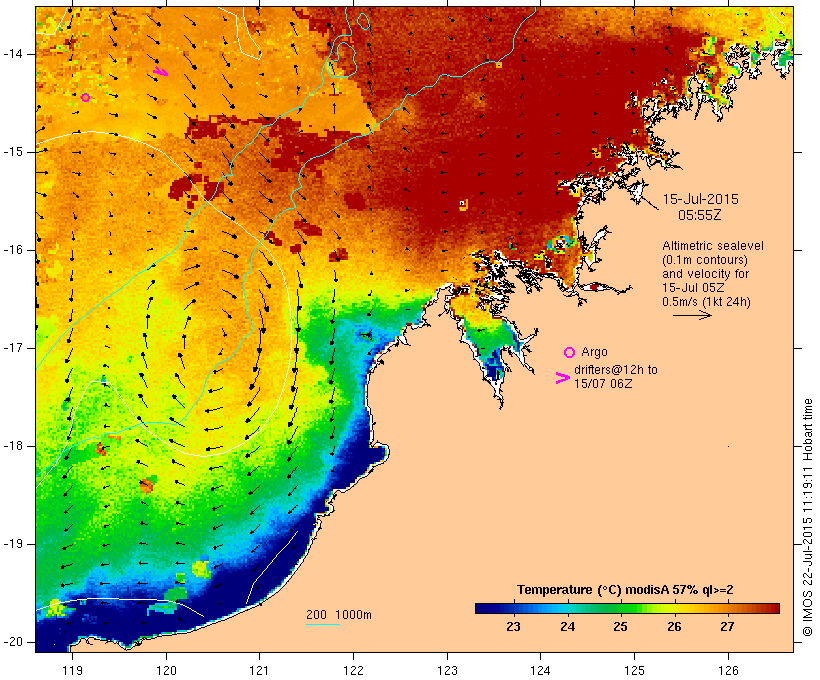820x680 pixels.
Task: Click the date text 15-Jul-2015
Action: pos(700,199)
